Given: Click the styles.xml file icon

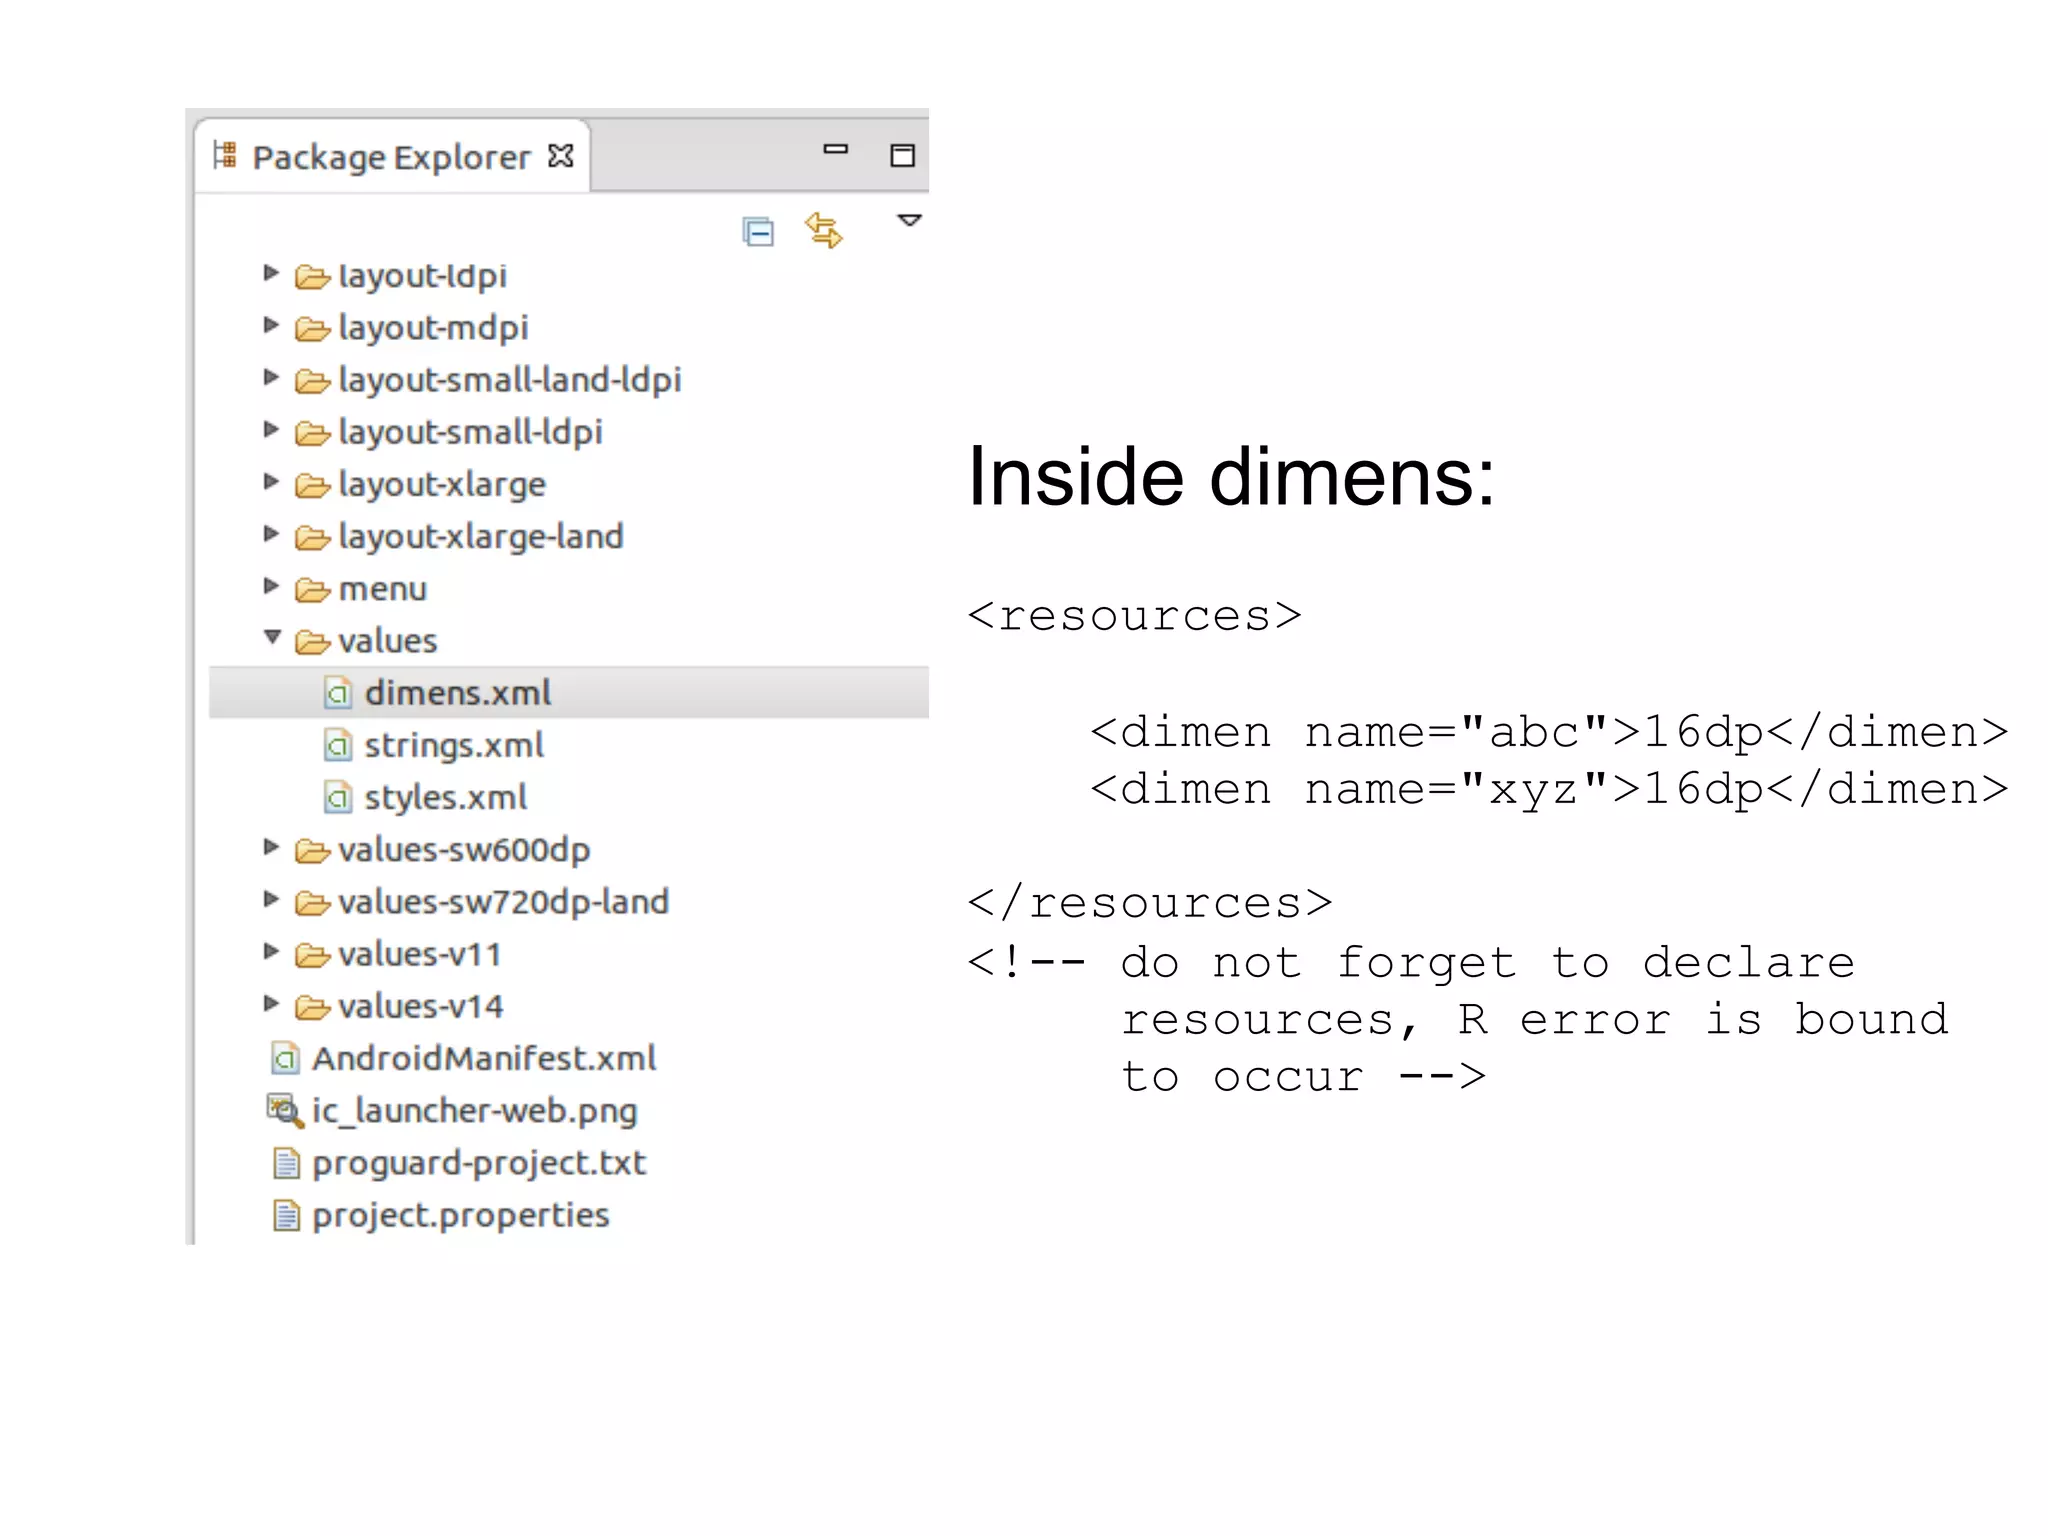Looking at the screenshot, I should click(338, 797).
